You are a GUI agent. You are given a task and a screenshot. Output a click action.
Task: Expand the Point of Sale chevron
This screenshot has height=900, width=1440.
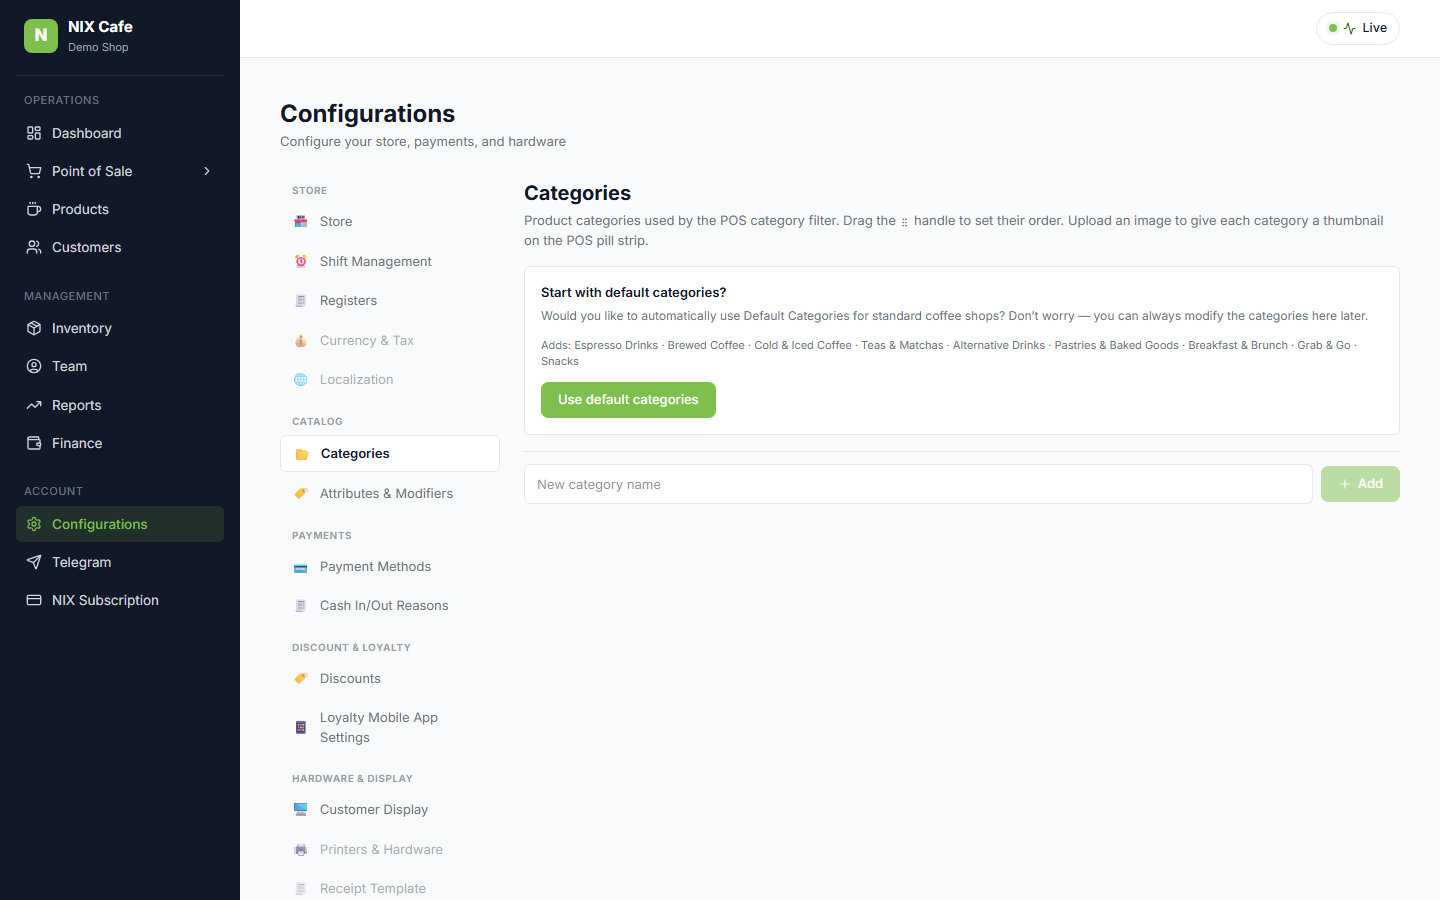tap(207, 171)
